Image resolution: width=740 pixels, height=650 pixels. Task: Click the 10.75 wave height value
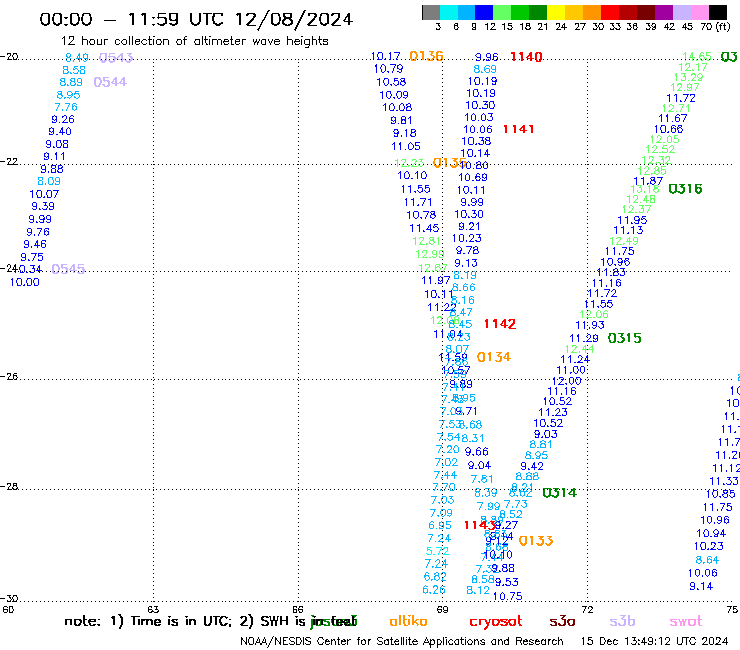507,596
